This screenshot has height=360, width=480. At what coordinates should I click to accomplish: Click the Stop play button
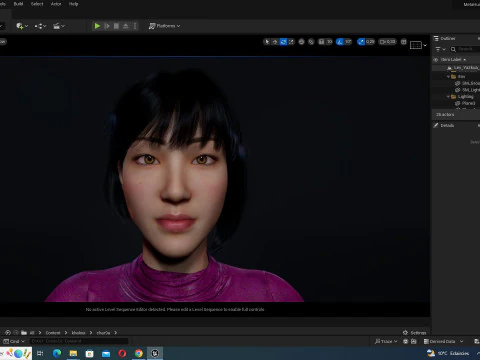tap(116, 26)
